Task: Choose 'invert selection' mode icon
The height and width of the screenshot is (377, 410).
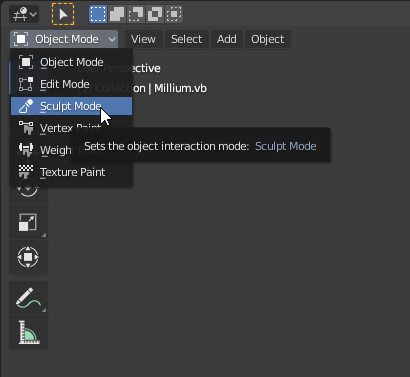Action: [155, 14]
